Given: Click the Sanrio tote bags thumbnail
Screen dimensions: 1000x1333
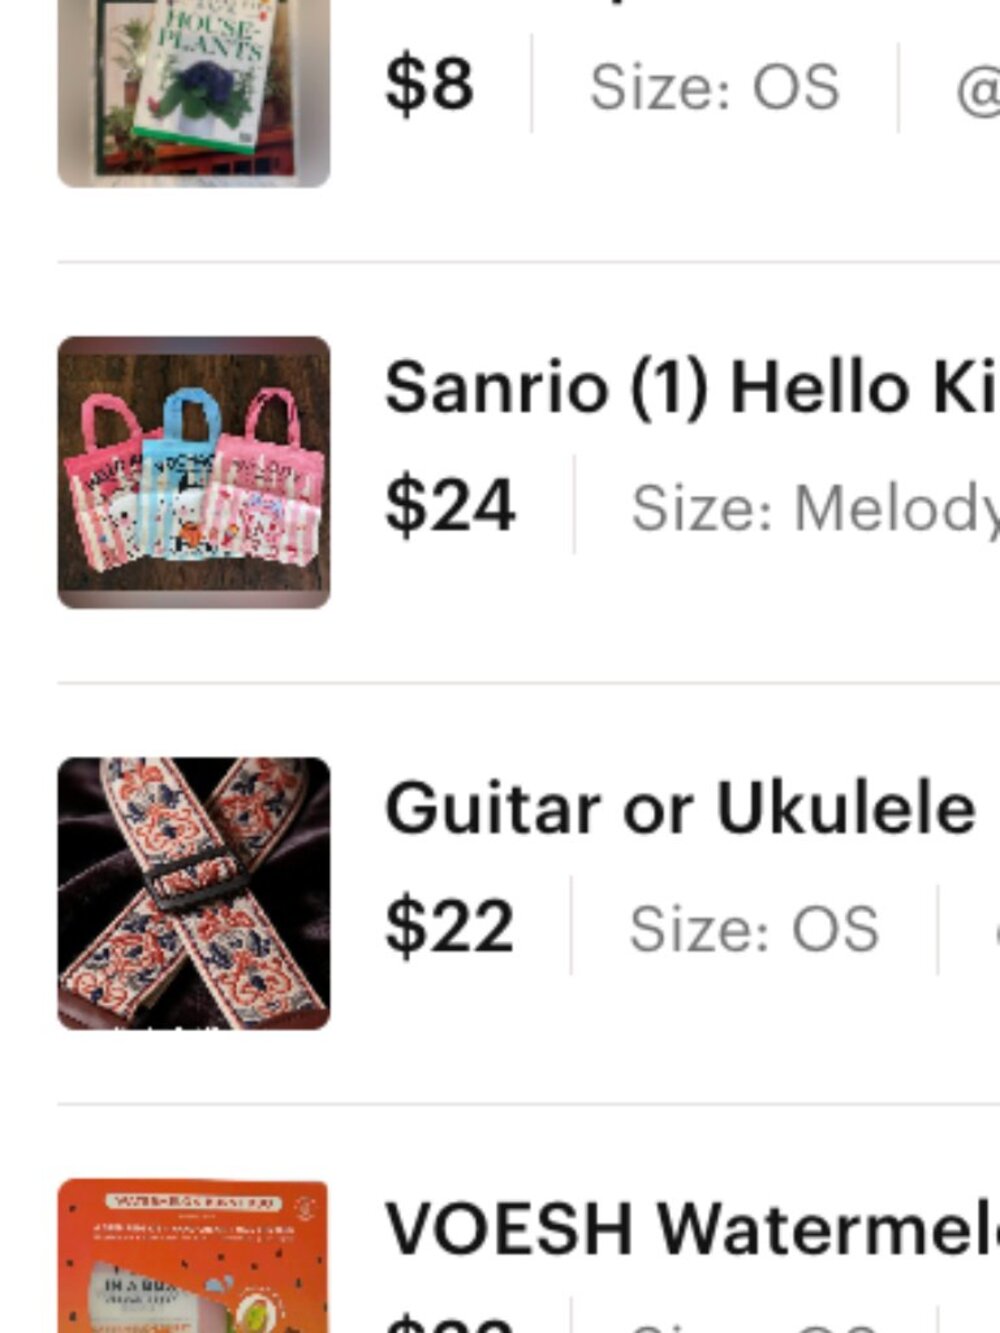Looking at the screenshot, I should [193, 472].
